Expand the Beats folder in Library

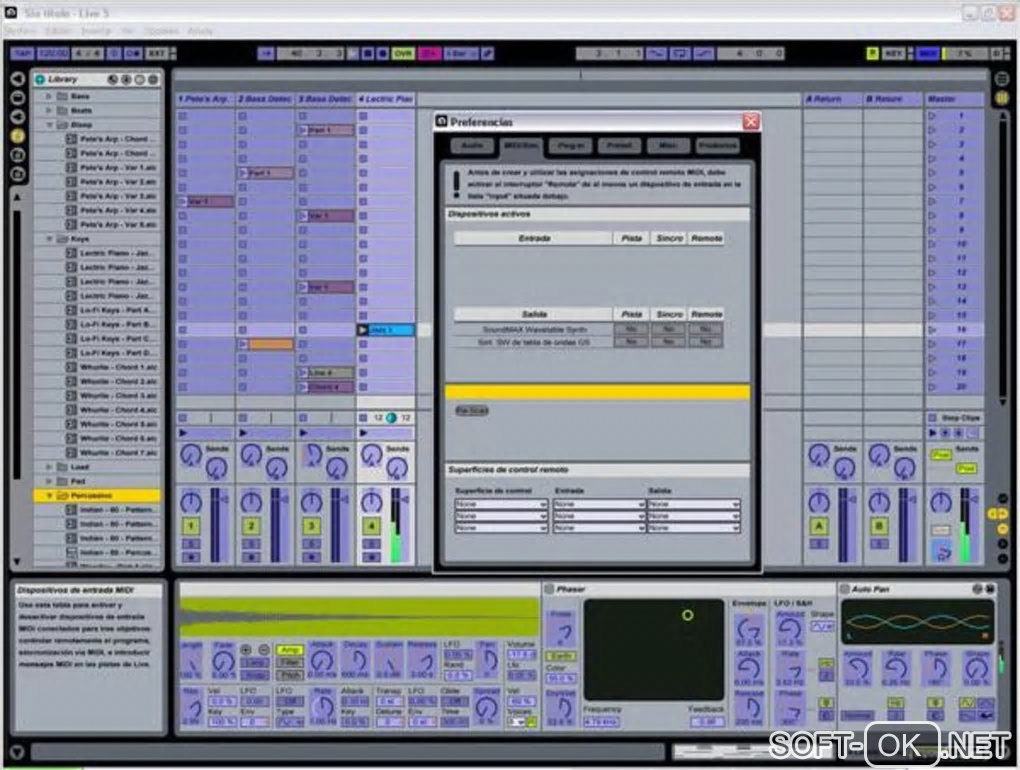(48, 111)
